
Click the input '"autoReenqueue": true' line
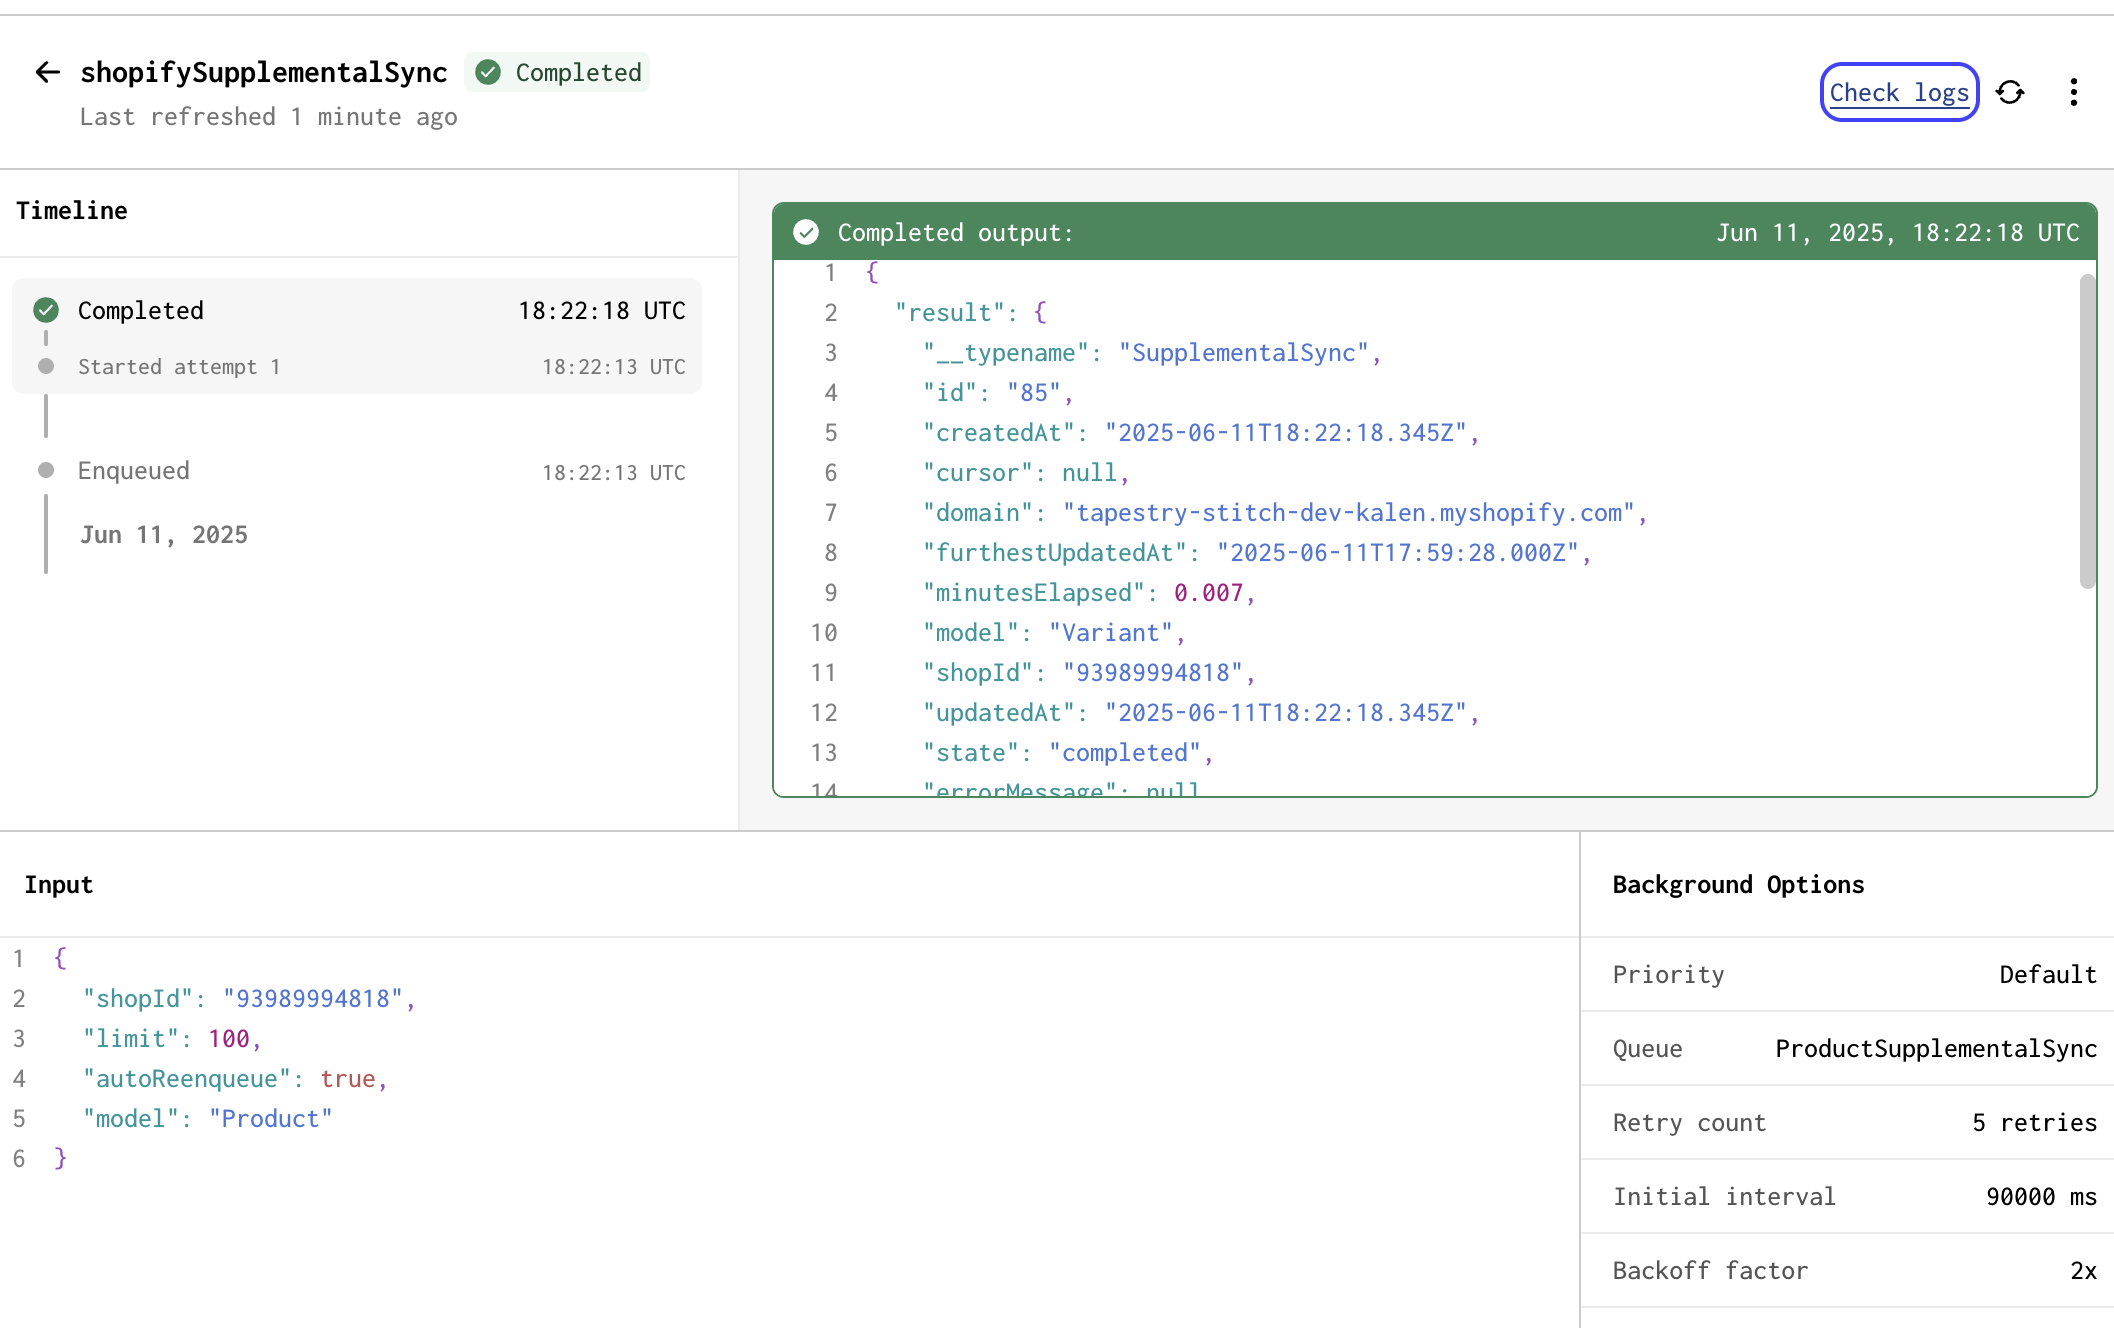236,1079
